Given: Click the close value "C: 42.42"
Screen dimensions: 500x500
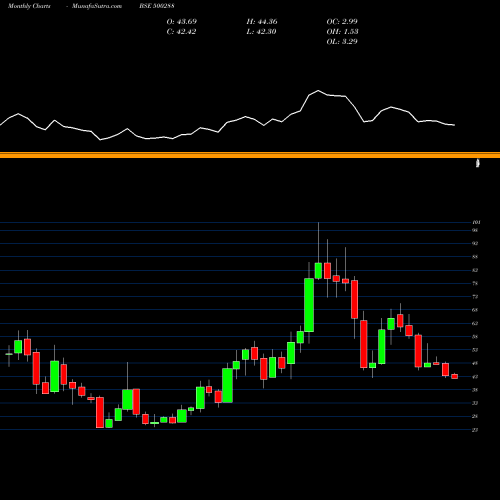Looking at the screenshot, I should (181, 31).
